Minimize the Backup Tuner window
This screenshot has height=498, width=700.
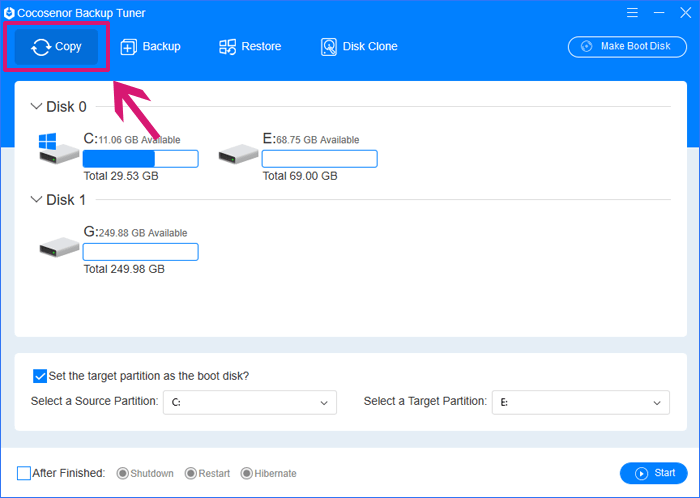tap(659, 12)
